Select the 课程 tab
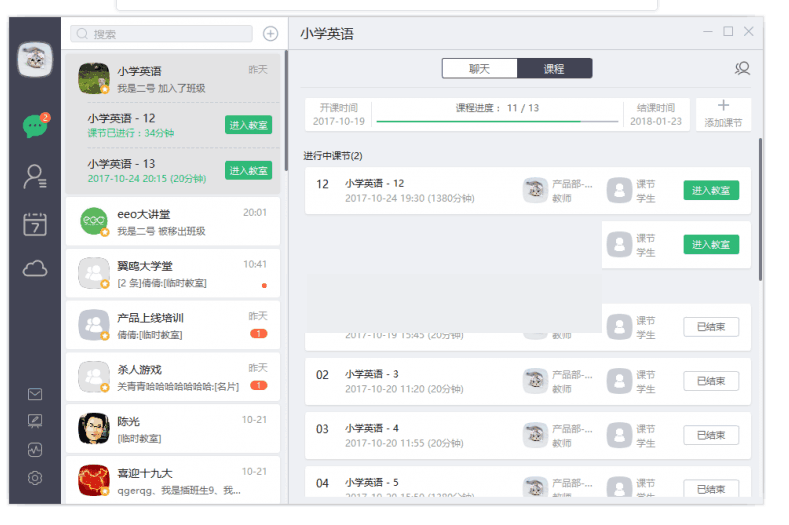789x525 pixels. click(x=554, y=69)
